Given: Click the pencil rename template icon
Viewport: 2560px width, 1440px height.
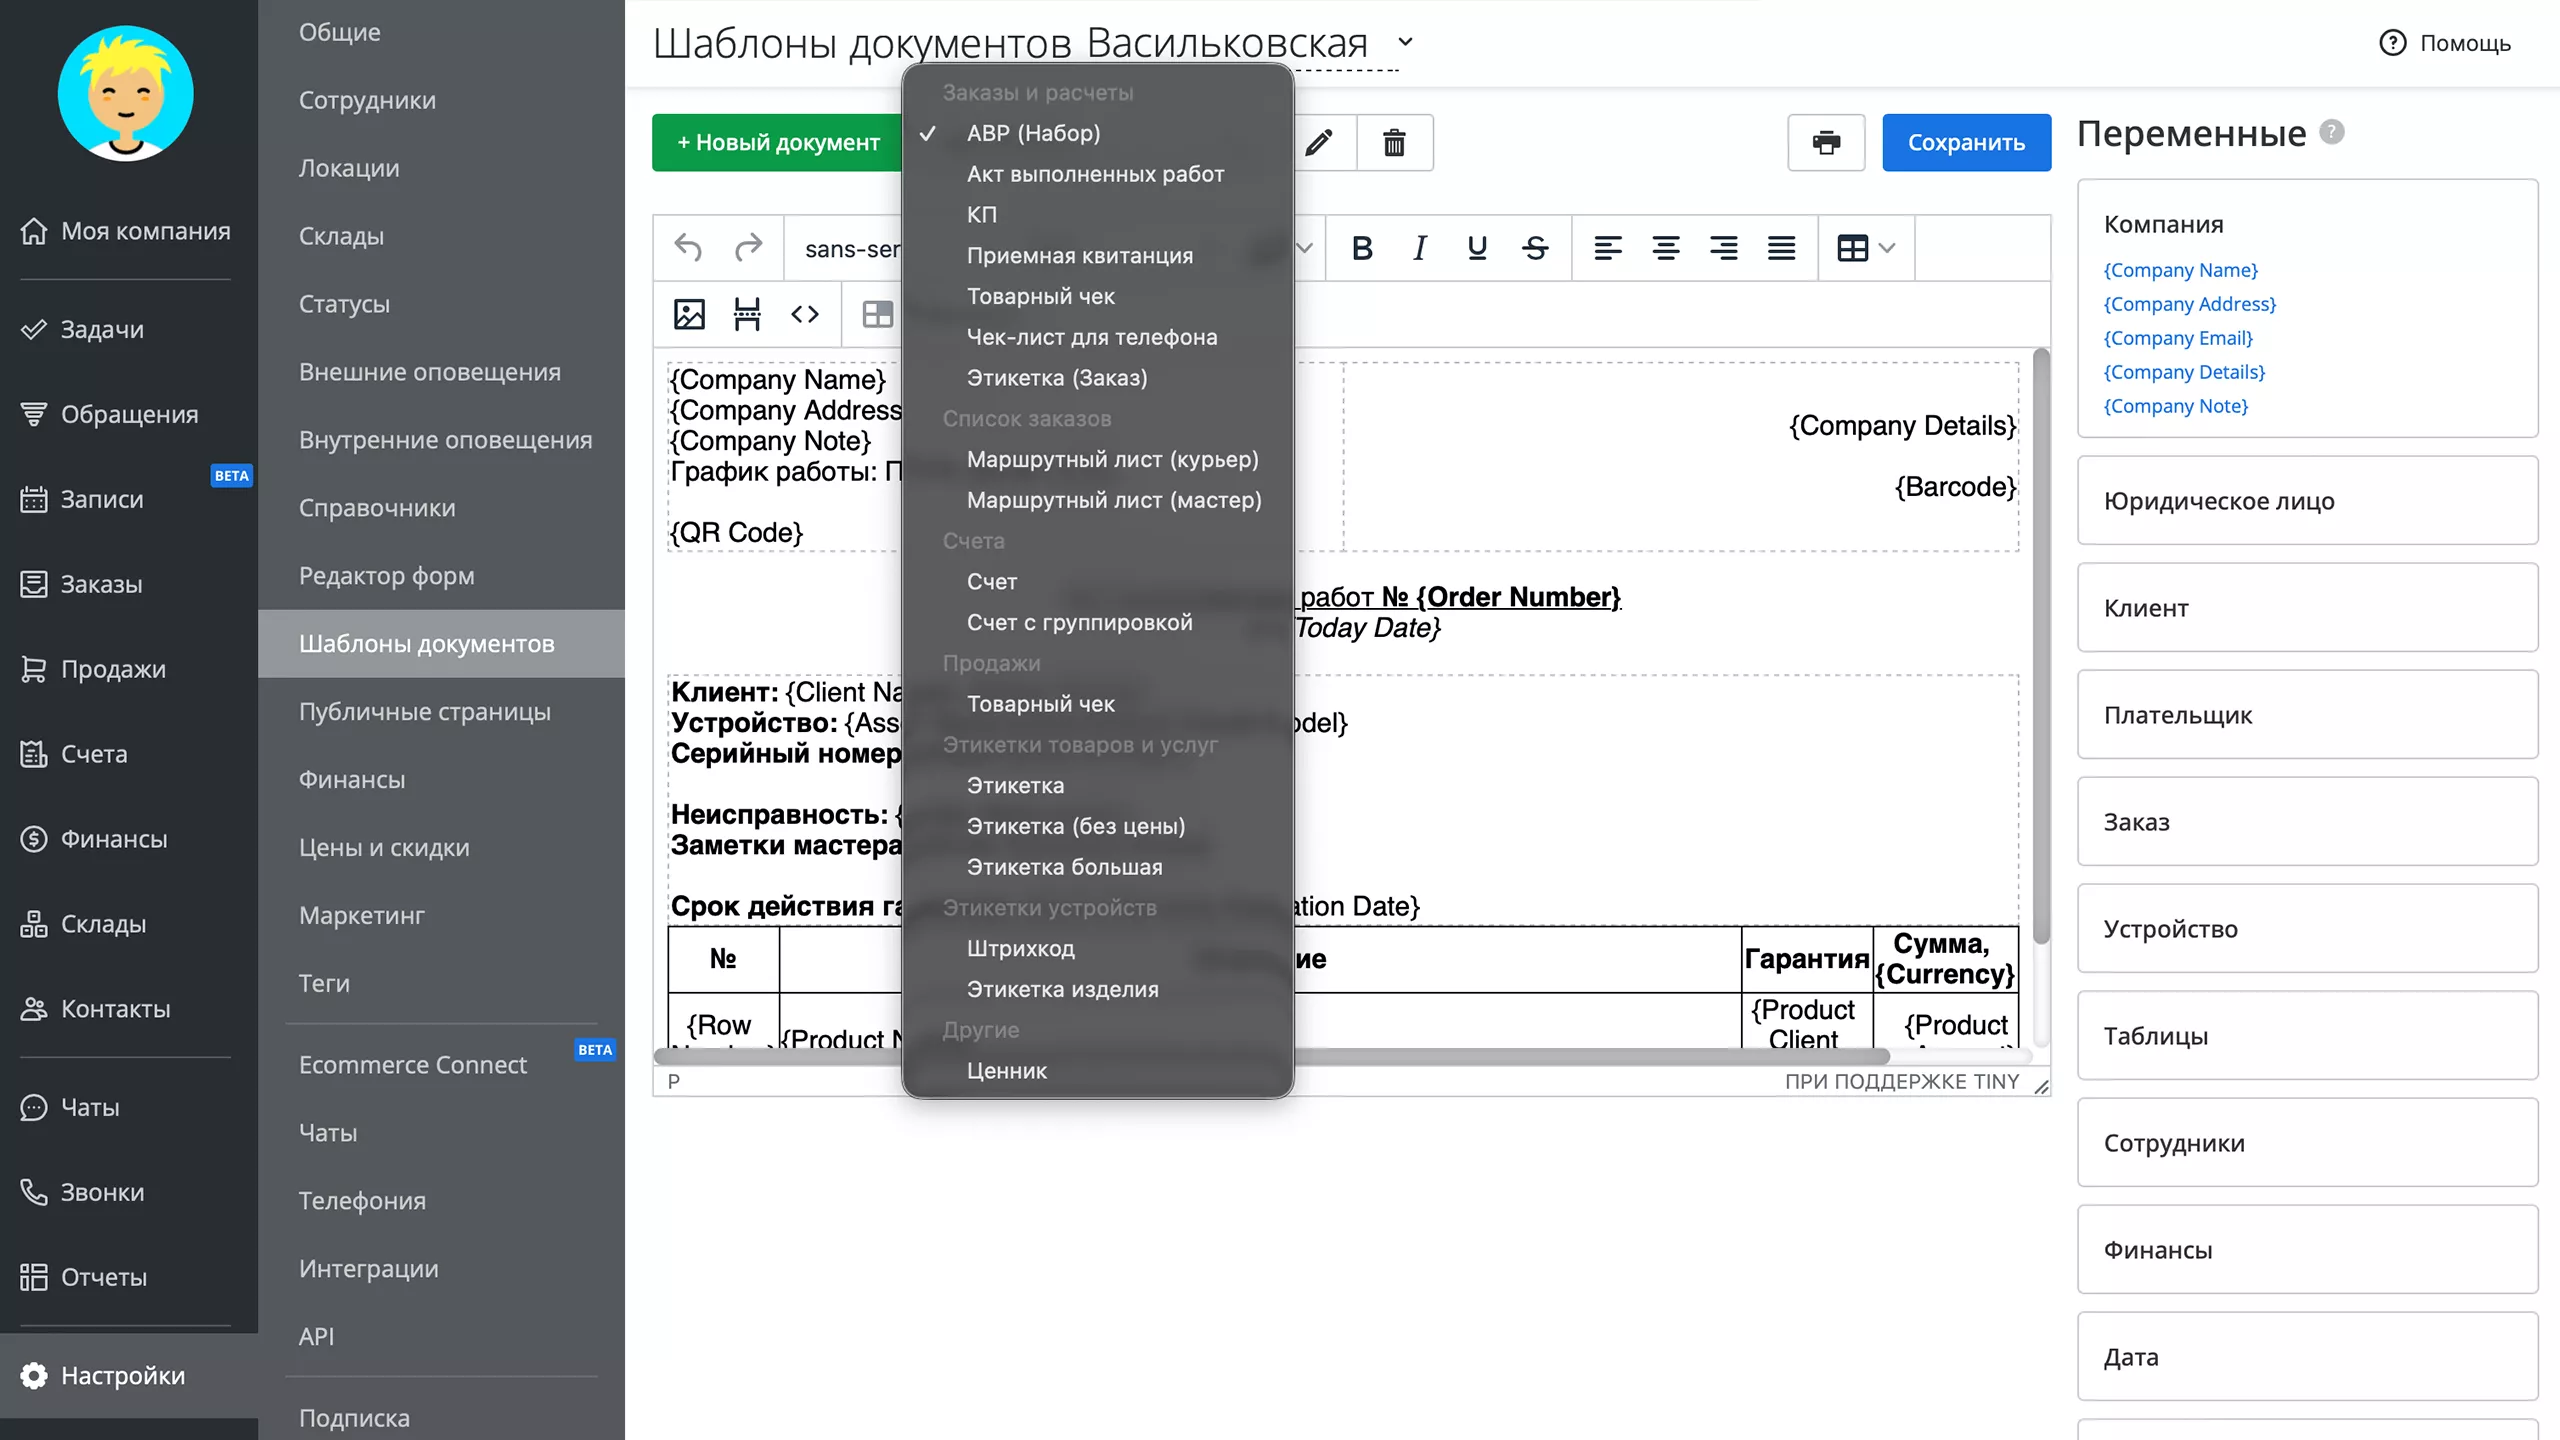Looking at the screenshot, I should pyautogui.click(x=1319, y=143).
